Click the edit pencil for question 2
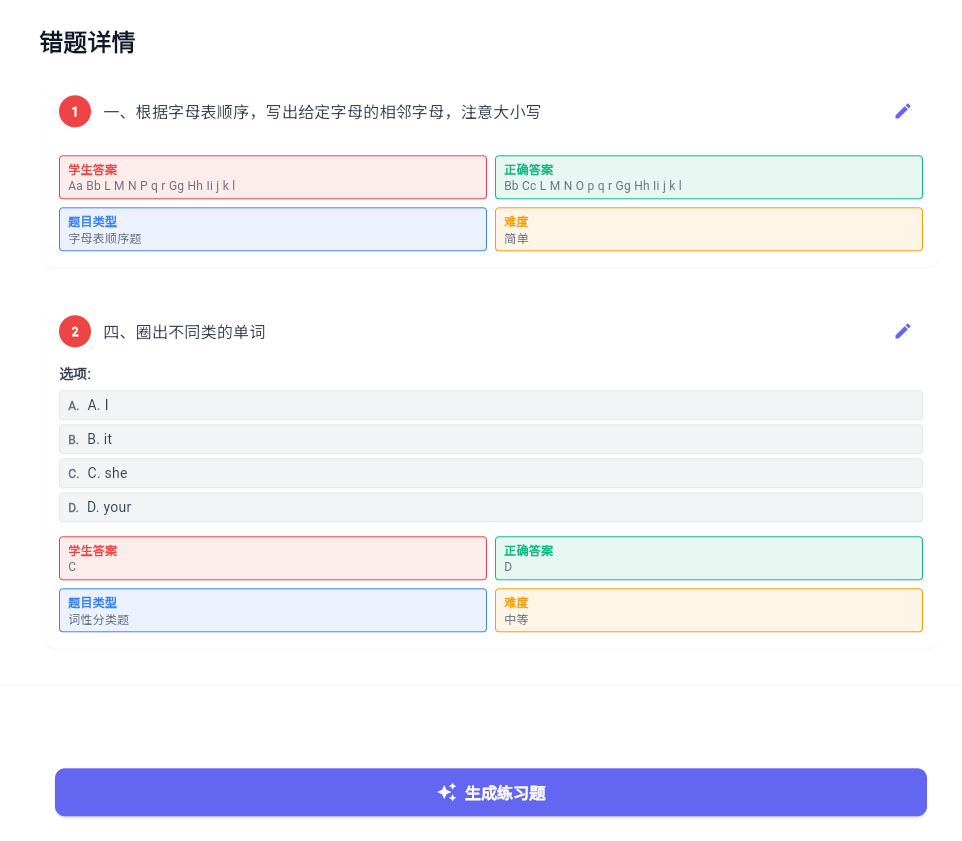 coord(902,331)
